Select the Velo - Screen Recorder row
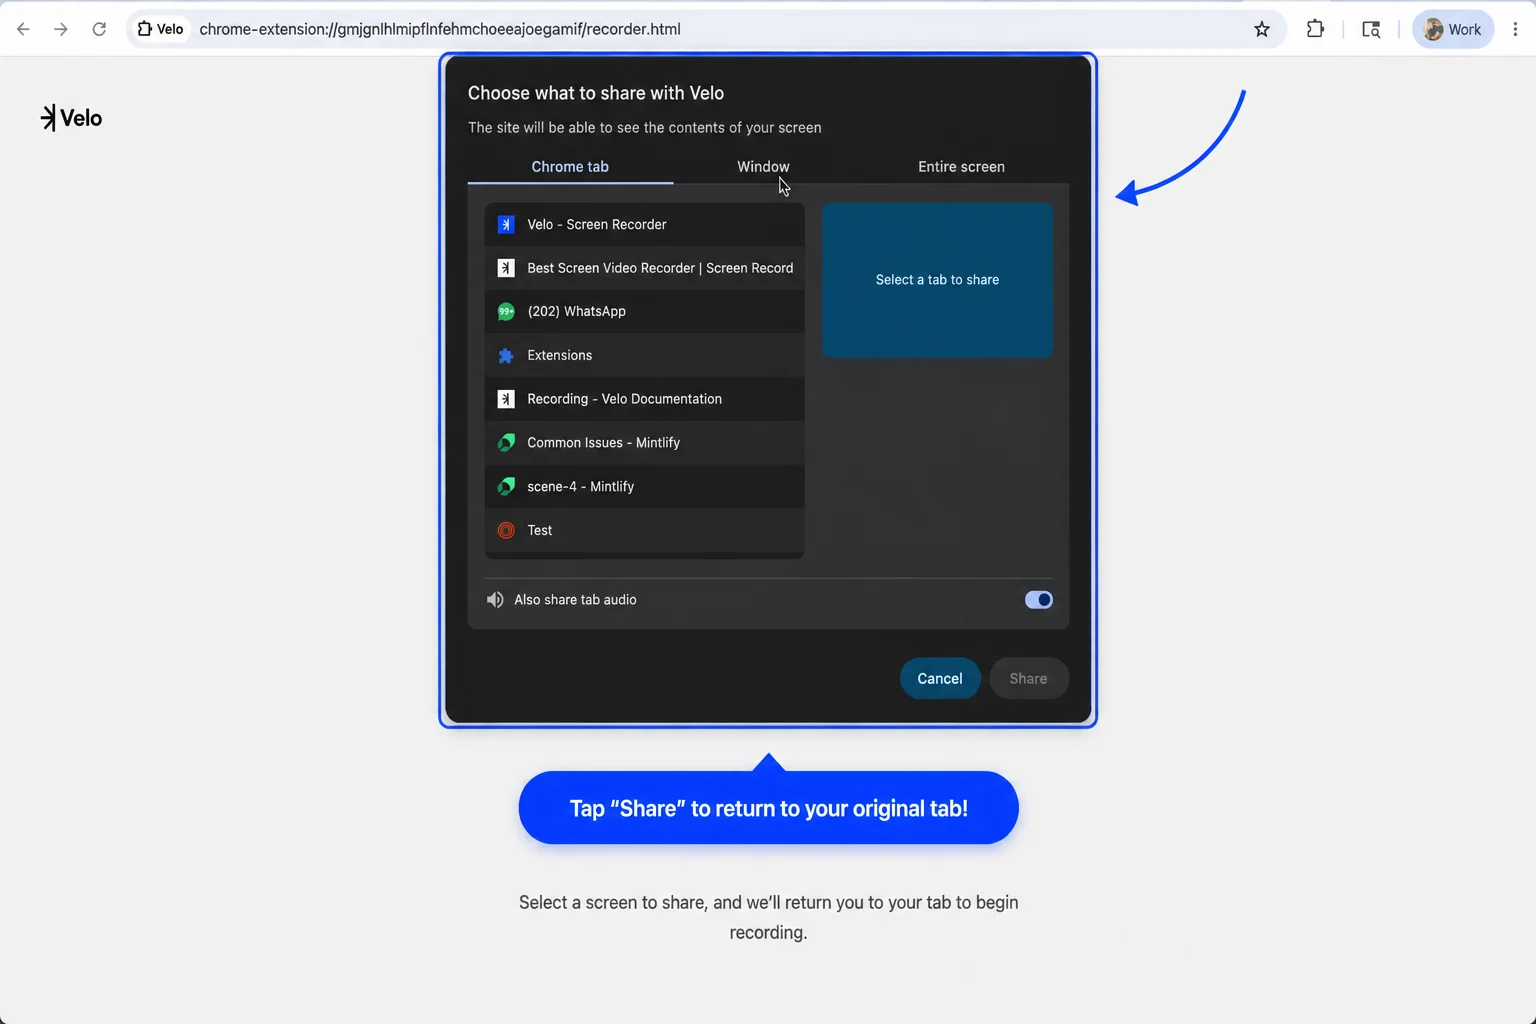Screen dimensions: 1536x1024 [644, 225]
